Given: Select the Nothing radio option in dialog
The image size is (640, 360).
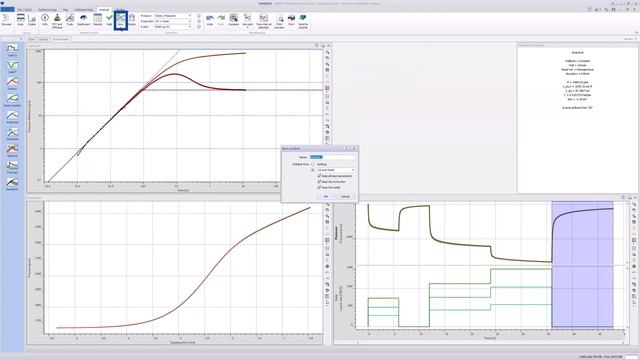Looking at the screenshot, I should coord(313,164).
